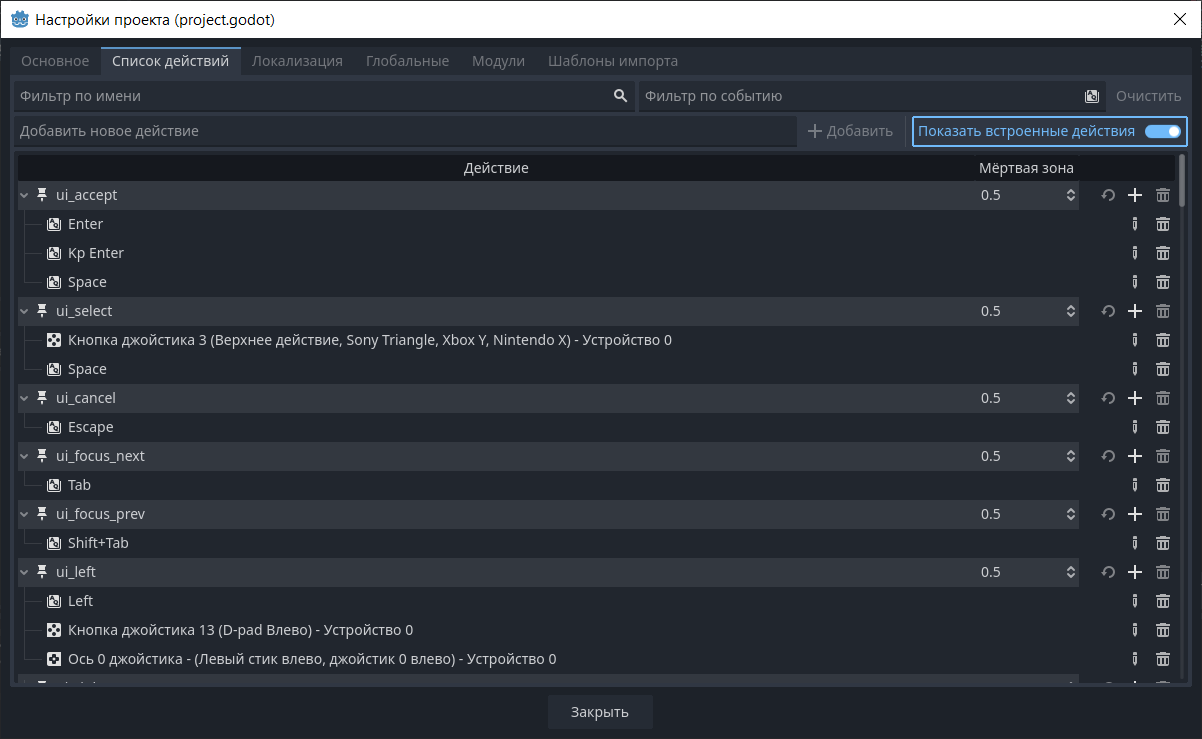Edit the D-pad Влево joystick button event
The width and height of the screenshot is (1202, 739).
tap(1134, 630)
